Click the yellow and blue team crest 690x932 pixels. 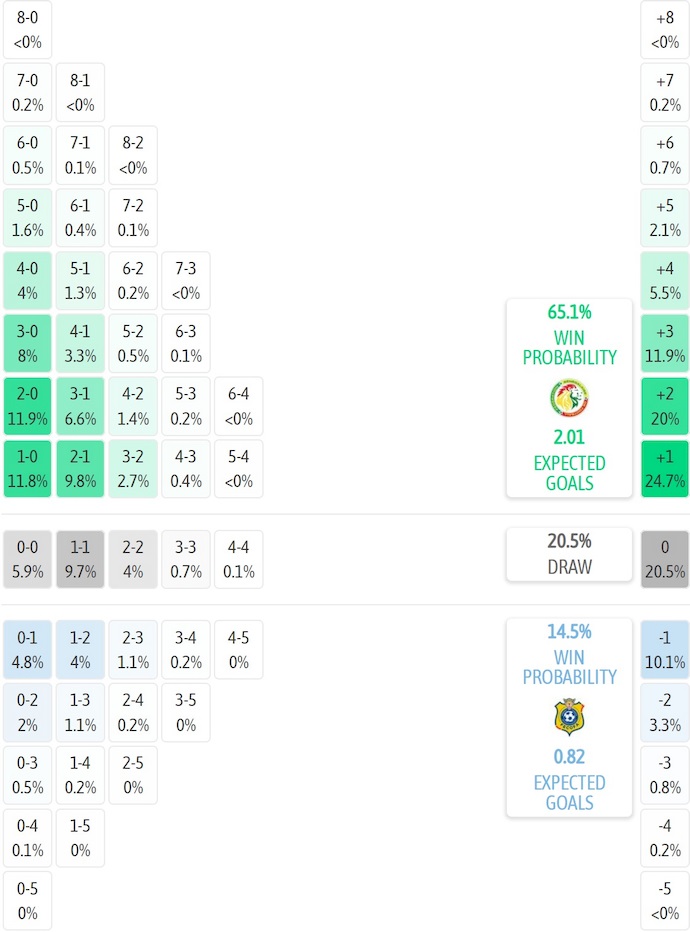click(569, 717)
